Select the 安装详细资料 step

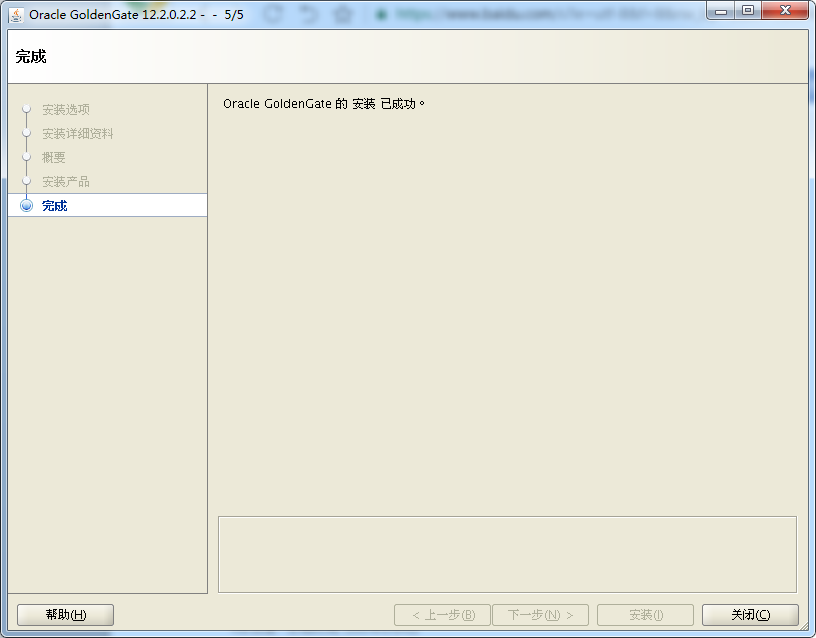(x=78, y=134)
